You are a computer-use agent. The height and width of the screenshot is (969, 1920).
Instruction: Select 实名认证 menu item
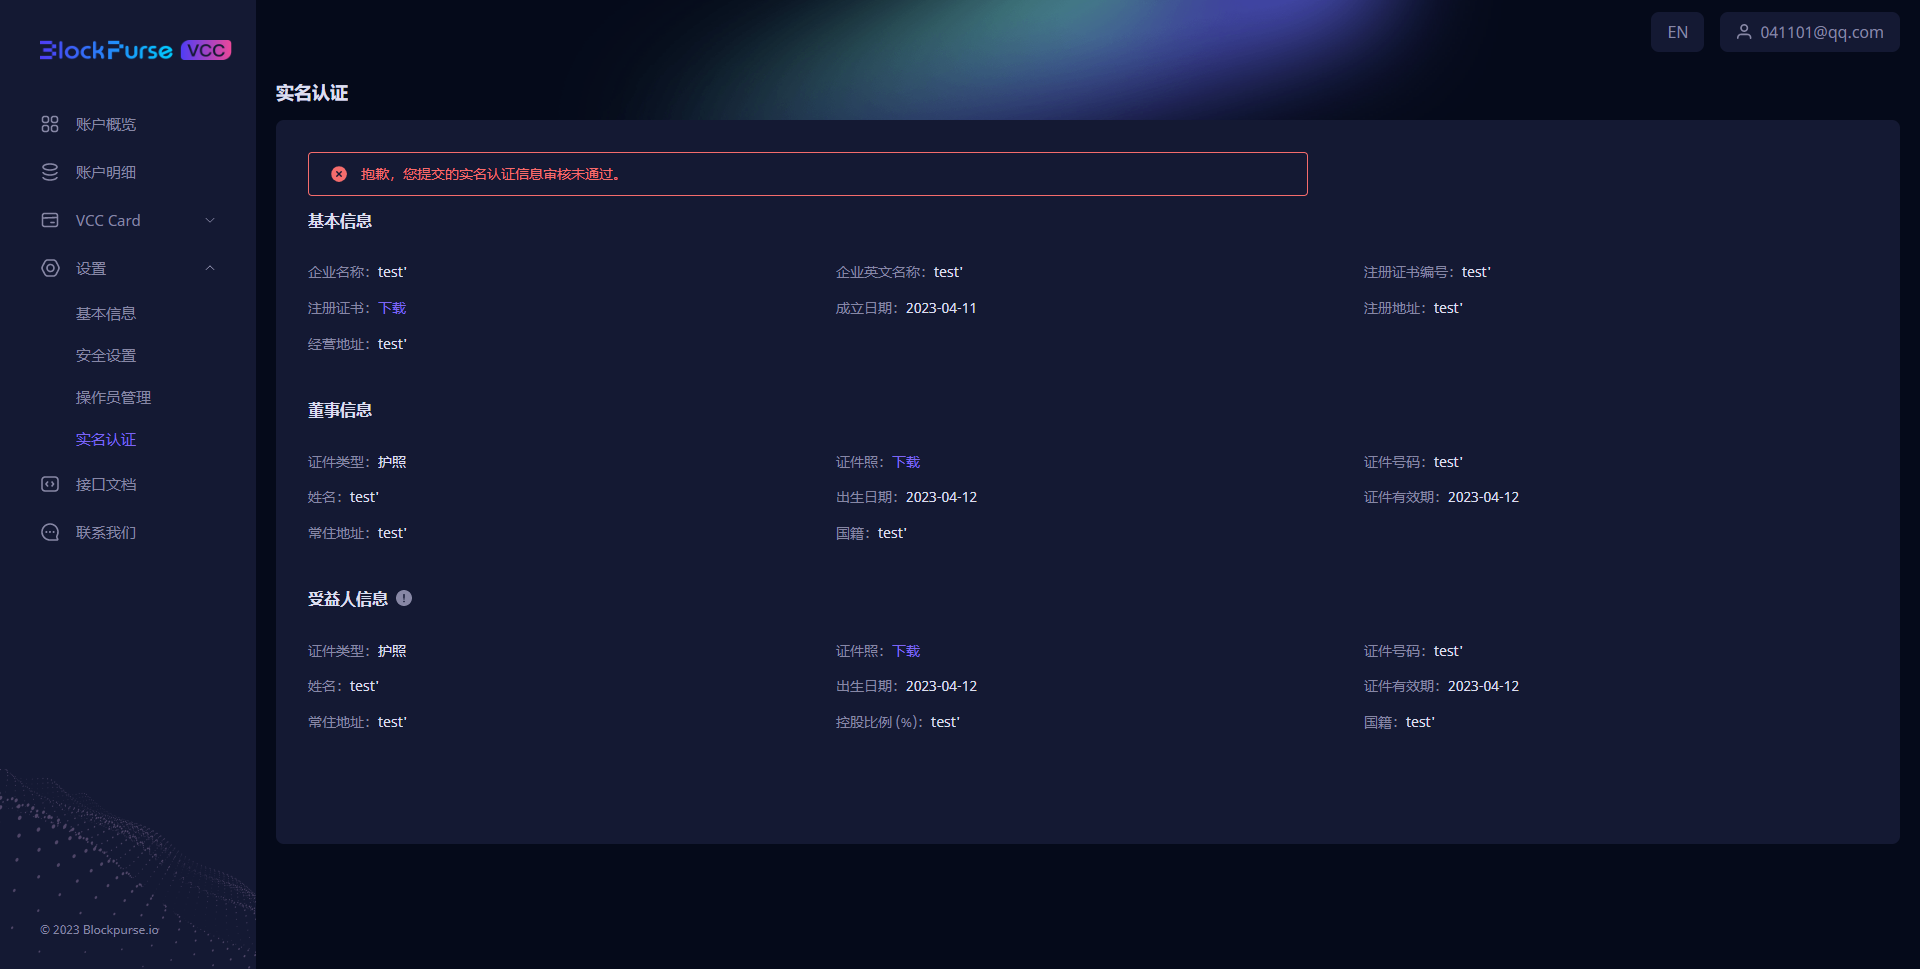coord(106,440)
